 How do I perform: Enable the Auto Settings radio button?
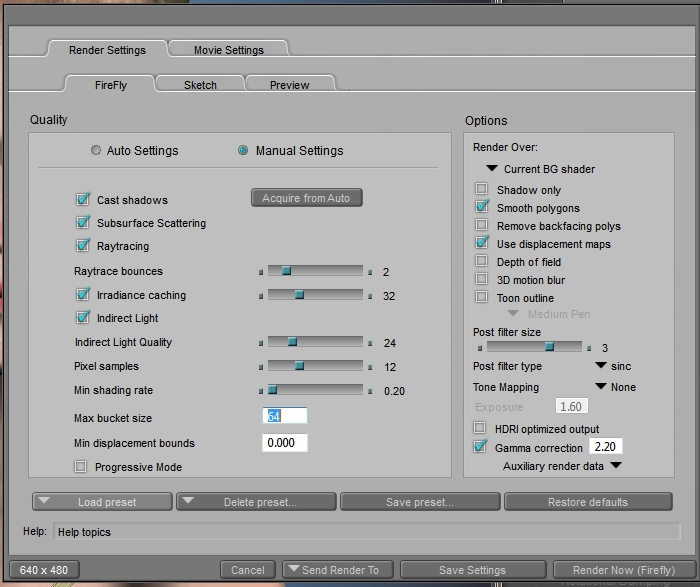pos(96,151)
